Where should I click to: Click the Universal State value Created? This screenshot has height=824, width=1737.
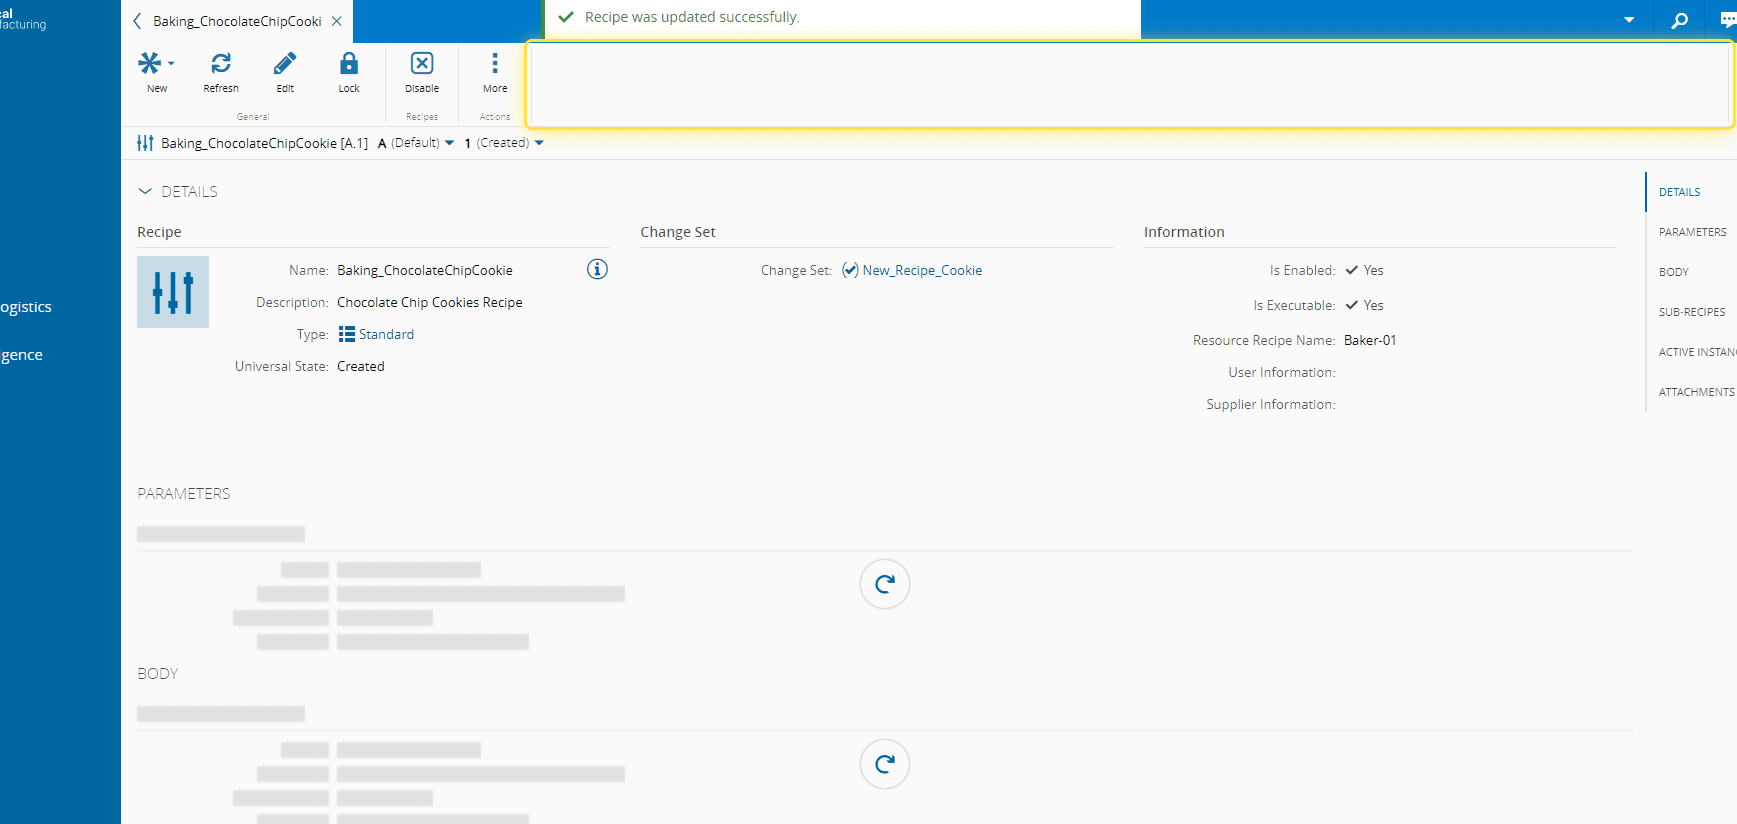(361, 366)
